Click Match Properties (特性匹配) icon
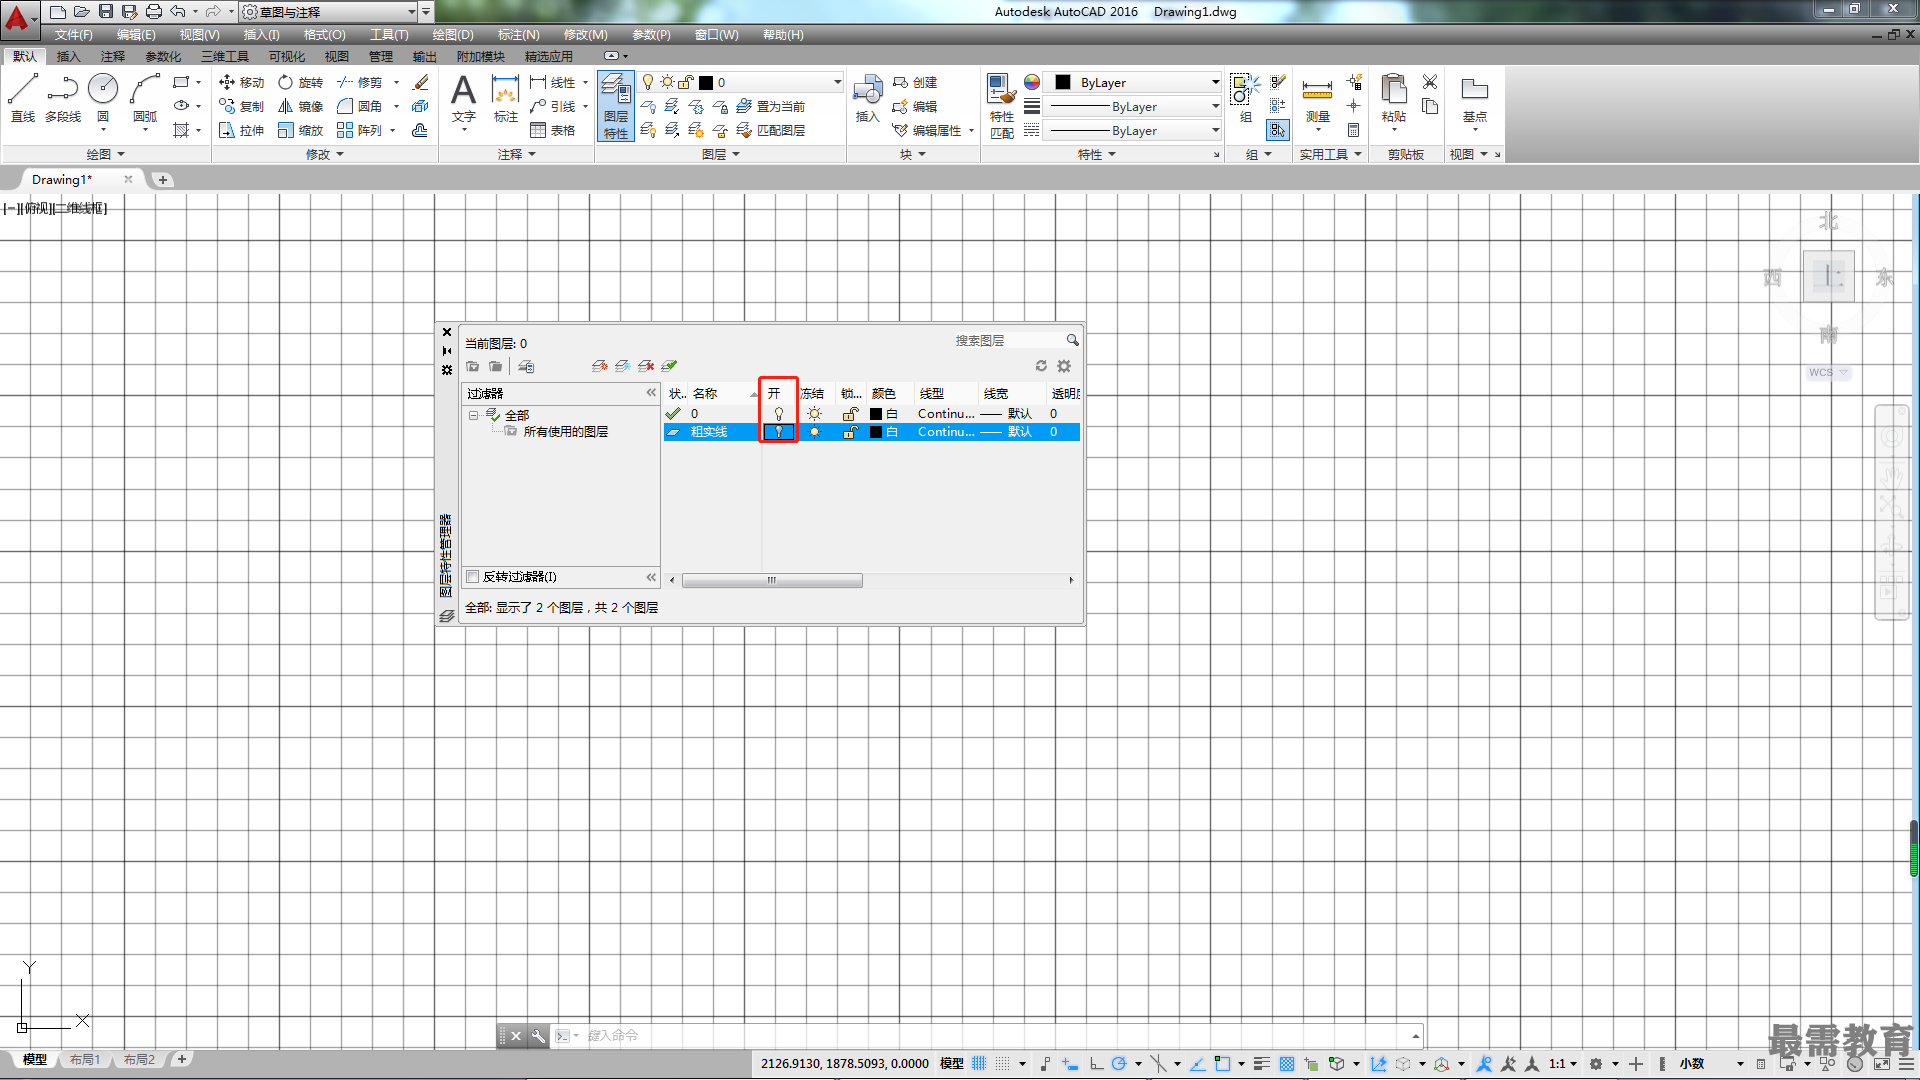Screen dimensions: 1920x1080 [1001, 106]
